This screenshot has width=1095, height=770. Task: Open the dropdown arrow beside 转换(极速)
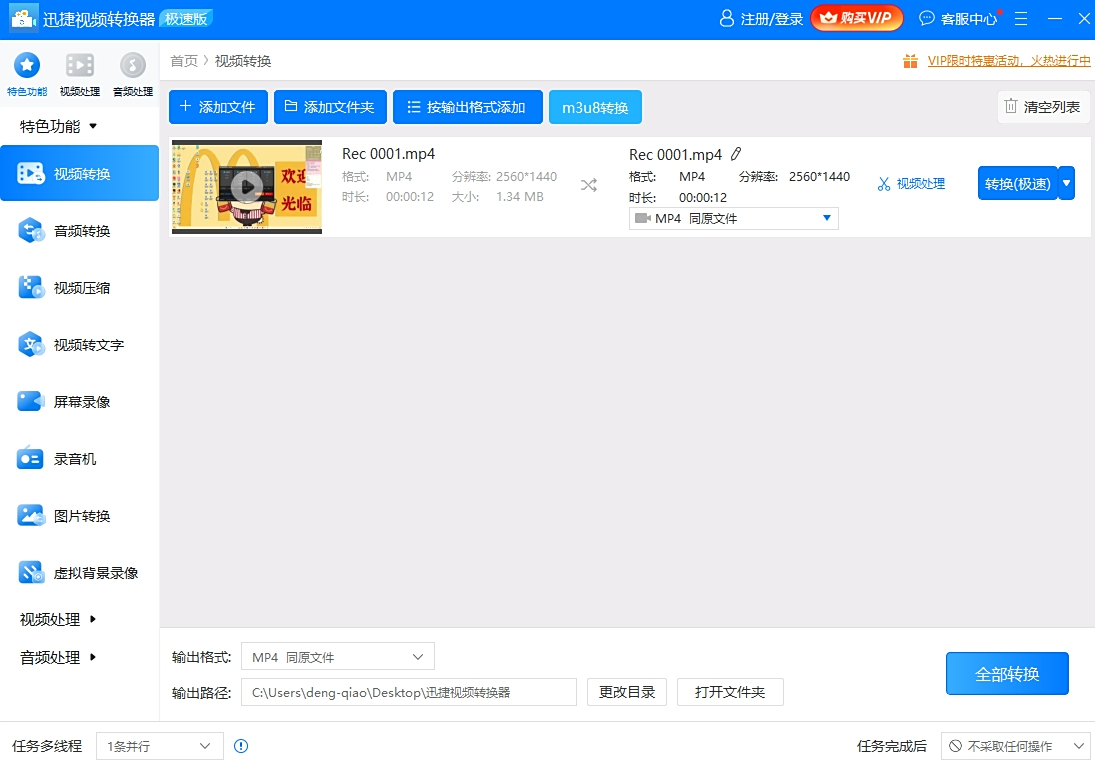pyautogui.click(x=1066, y=184)
